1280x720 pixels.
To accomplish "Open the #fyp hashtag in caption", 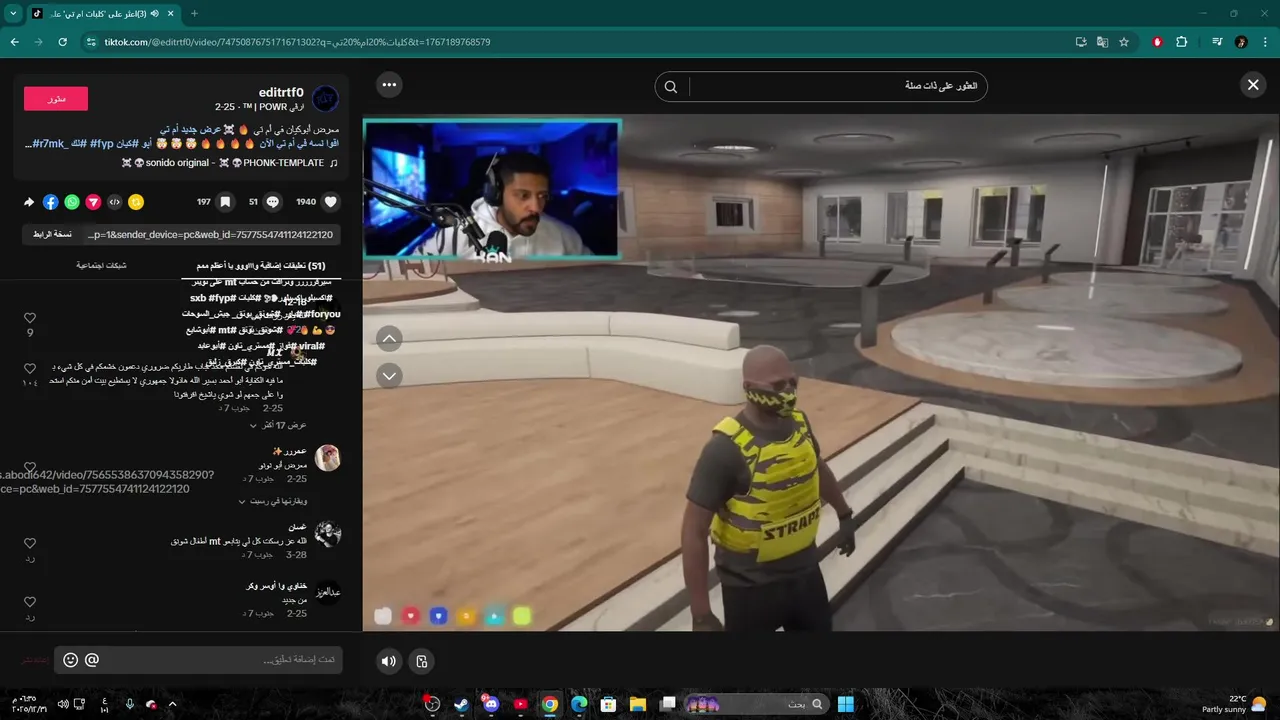I will (x=102, y=144).
